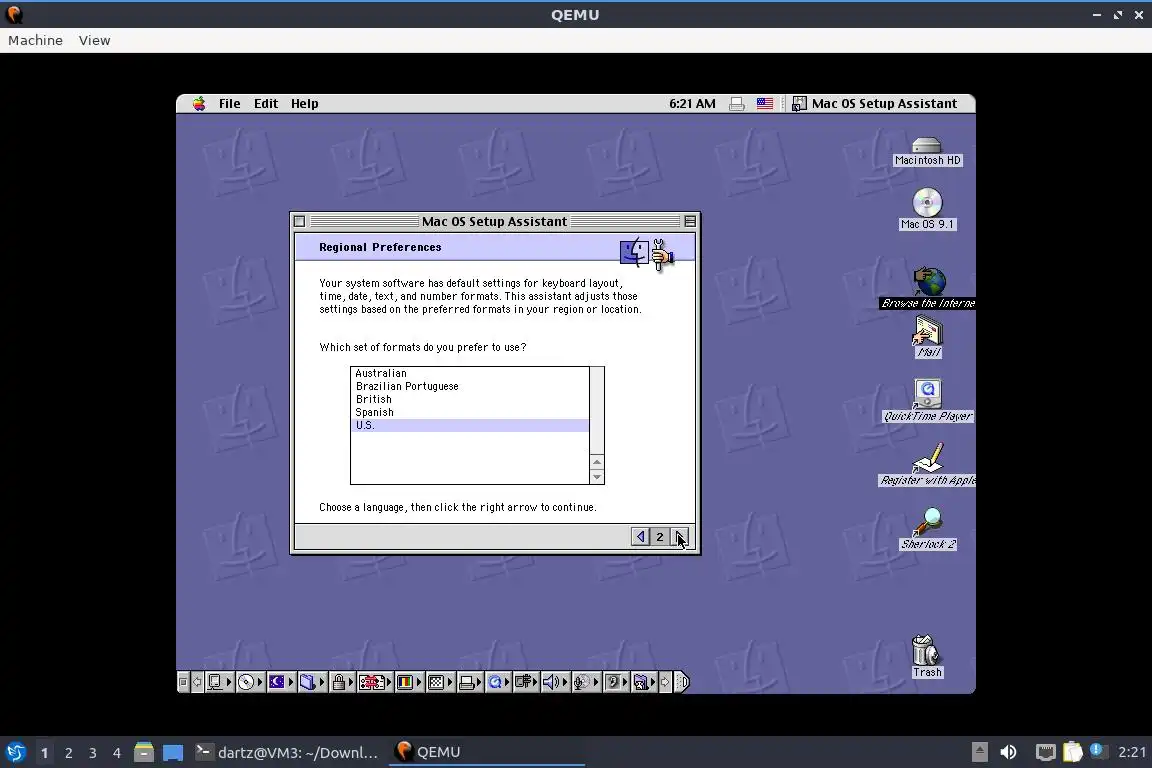1152x768 pixels.
Task: Select U.S. in the formats list
Action: pos(469,426)
